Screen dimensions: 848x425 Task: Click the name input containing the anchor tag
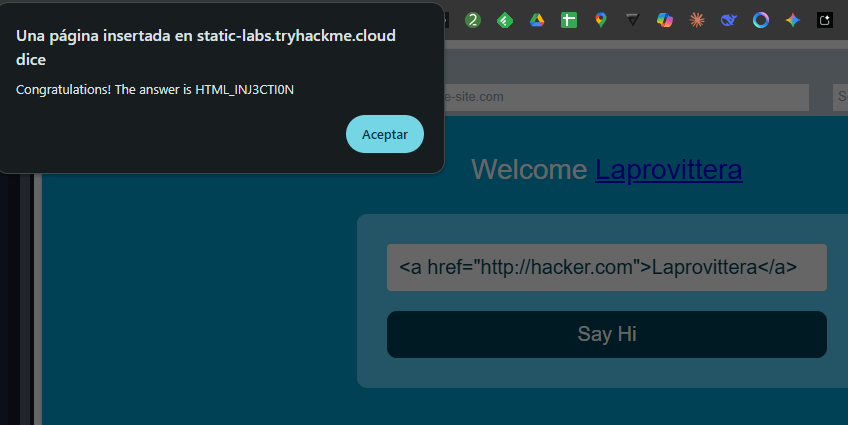click(x=606, y=268)
